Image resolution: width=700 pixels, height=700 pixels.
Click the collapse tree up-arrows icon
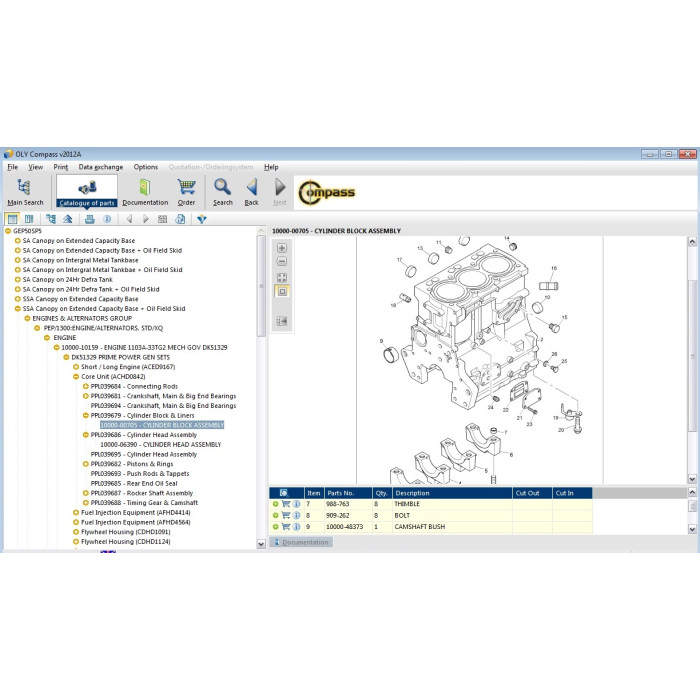[x=67, y=219]
